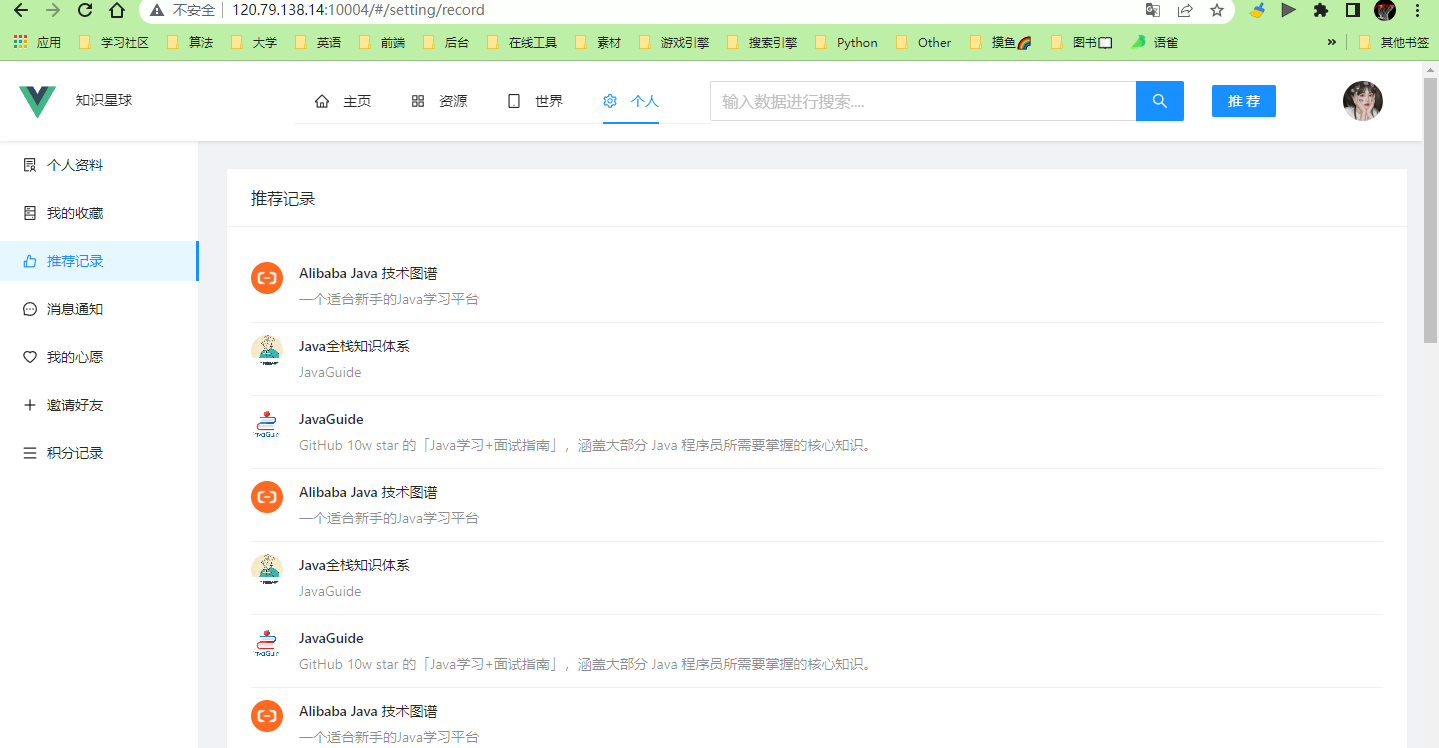This screenshot has height=748, width=1439.
Task: Click the Chrome profile avatar
Action: click(1385, 10)
